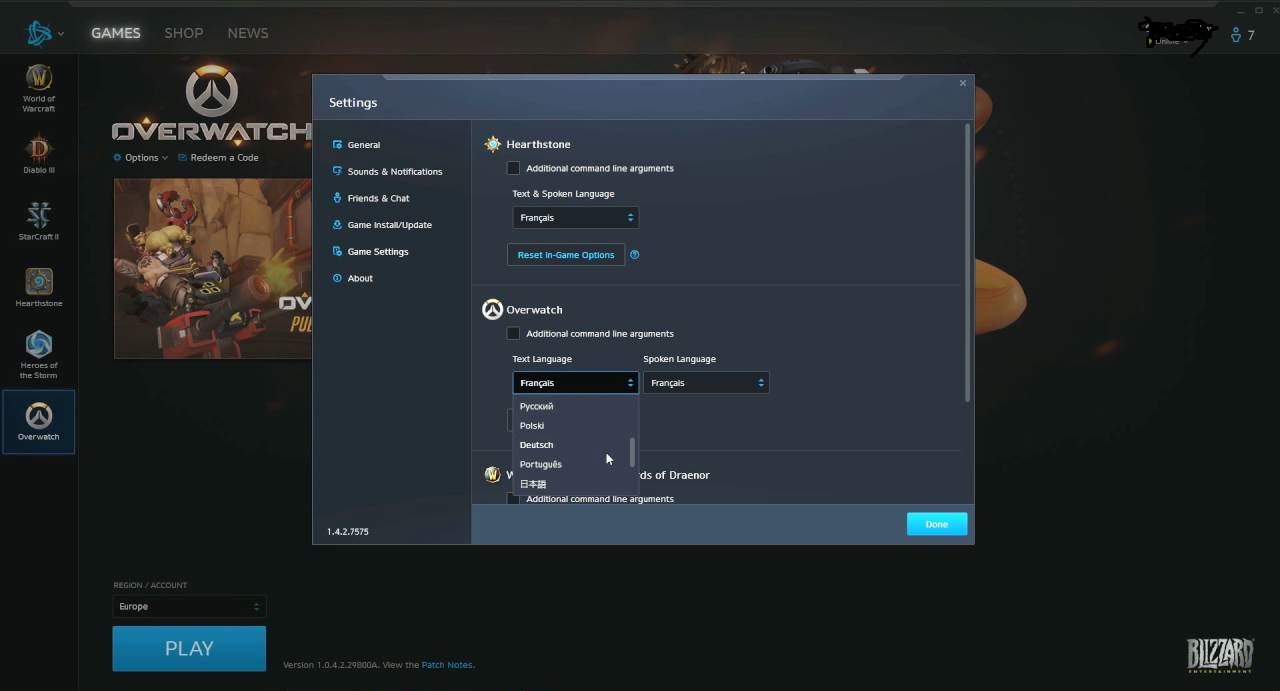Viewport: 1280px width, 691px height.
Task: Open the Patch Notes link
Action: pos(447,665)
